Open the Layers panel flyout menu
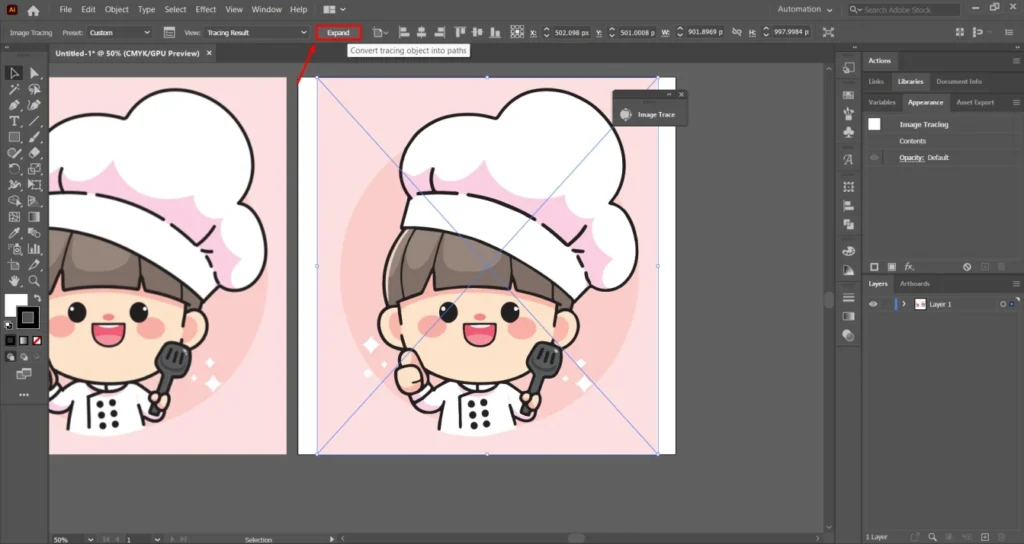This screenshot has height=544, width=1024. [1016, 284]
